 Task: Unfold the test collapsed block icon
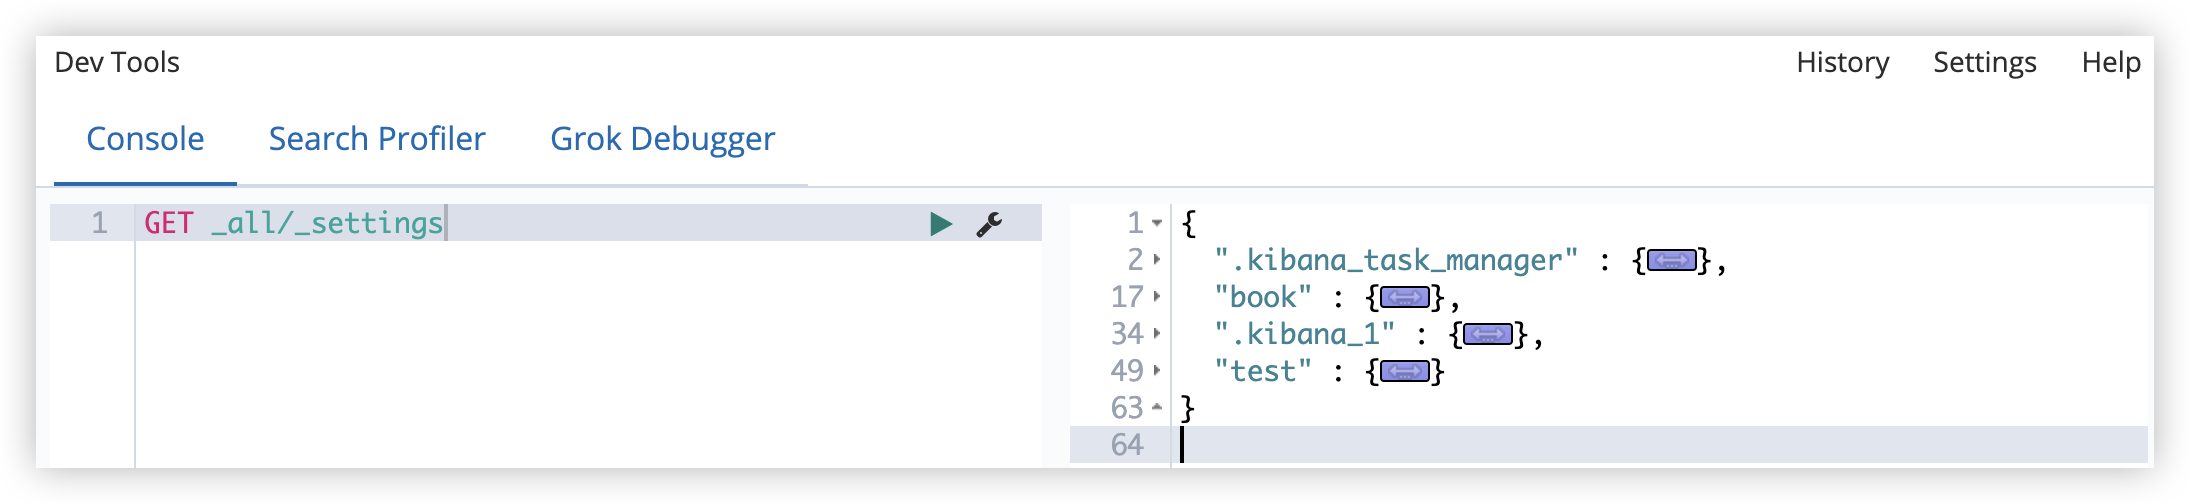click(1405, 372)
